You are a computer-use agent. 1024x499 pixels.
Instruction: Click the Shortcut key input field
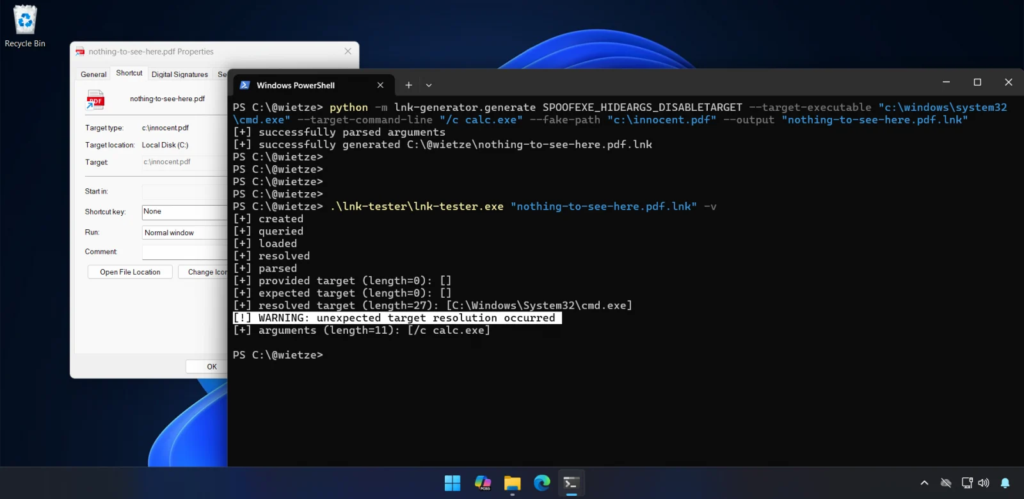pos(184,212)
